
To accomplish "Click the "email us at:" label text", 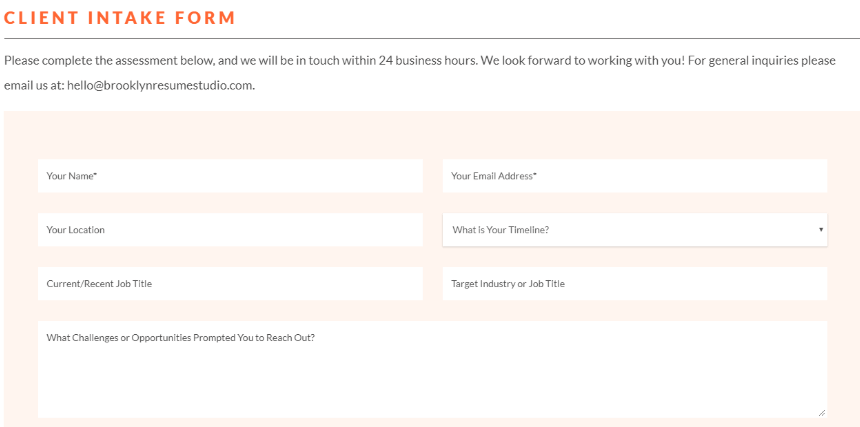I will click(x=34, y=86).
